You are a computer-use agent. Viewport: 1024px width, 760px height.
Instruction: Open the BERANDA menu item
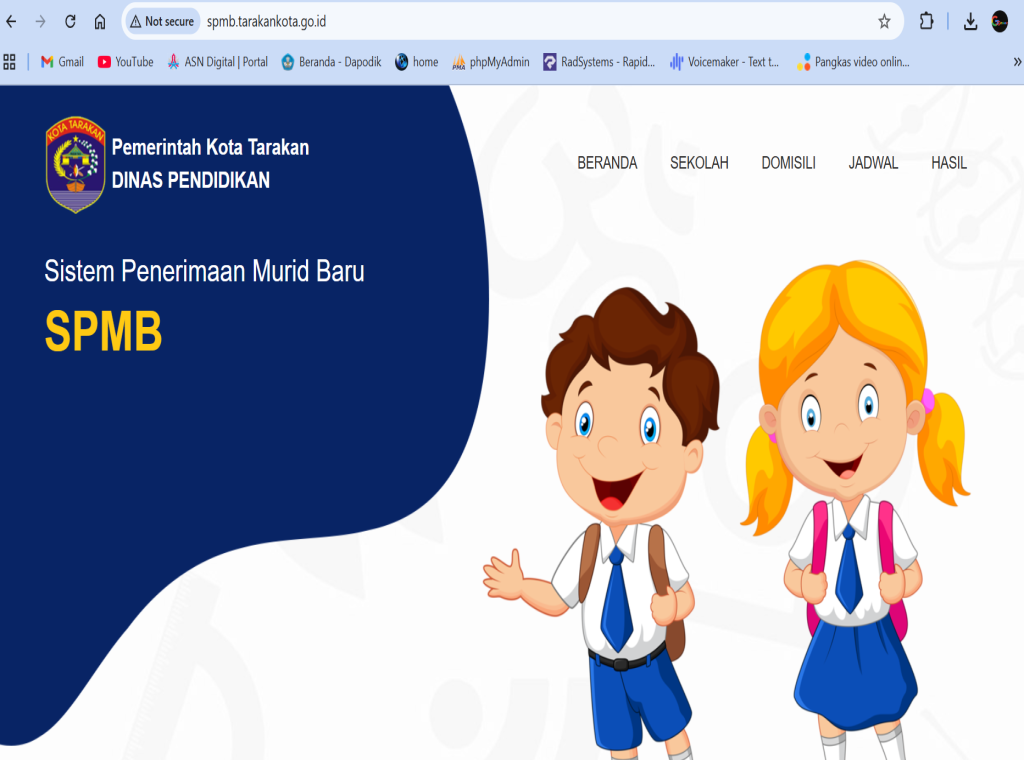(607, 163)
